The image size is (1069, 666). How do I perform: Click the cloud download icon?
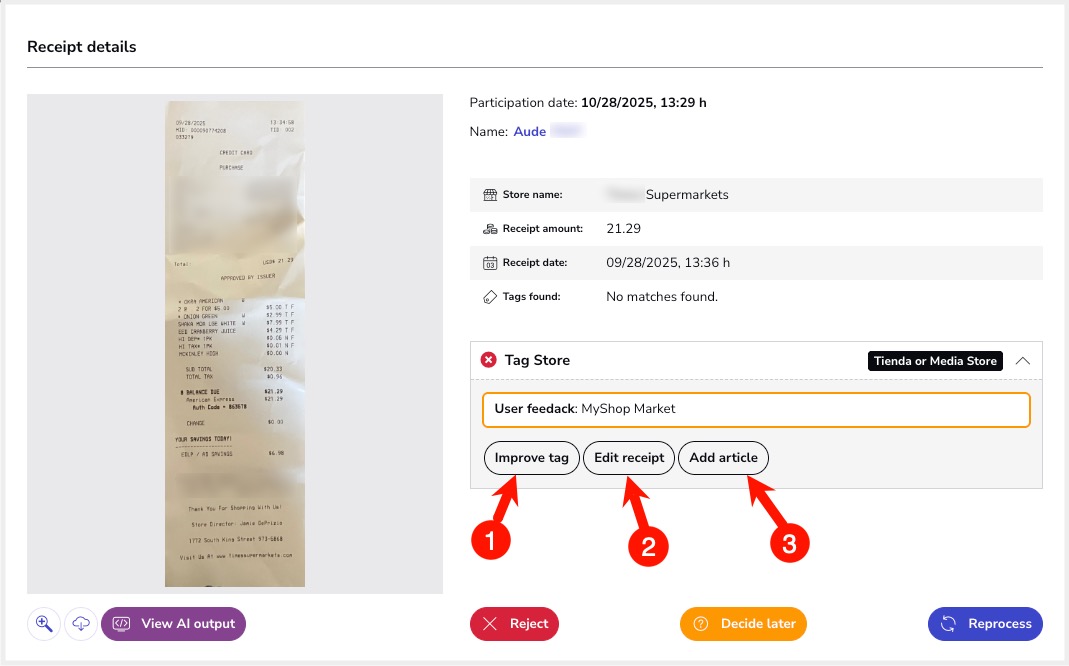[x=81, y=624]
